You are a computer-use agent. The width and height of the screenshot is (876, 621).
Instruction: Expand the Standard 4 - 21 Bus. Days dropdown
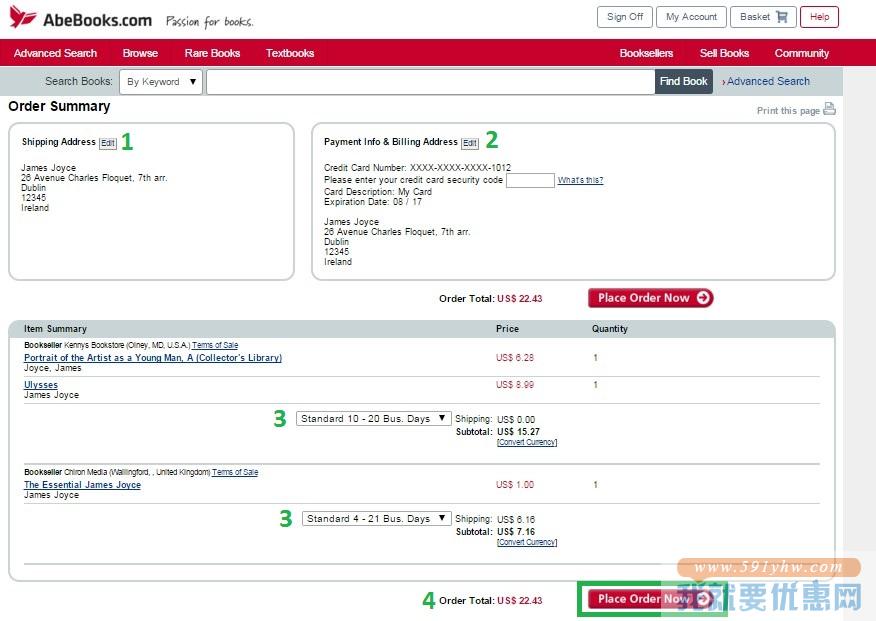[x=377, y=519]
